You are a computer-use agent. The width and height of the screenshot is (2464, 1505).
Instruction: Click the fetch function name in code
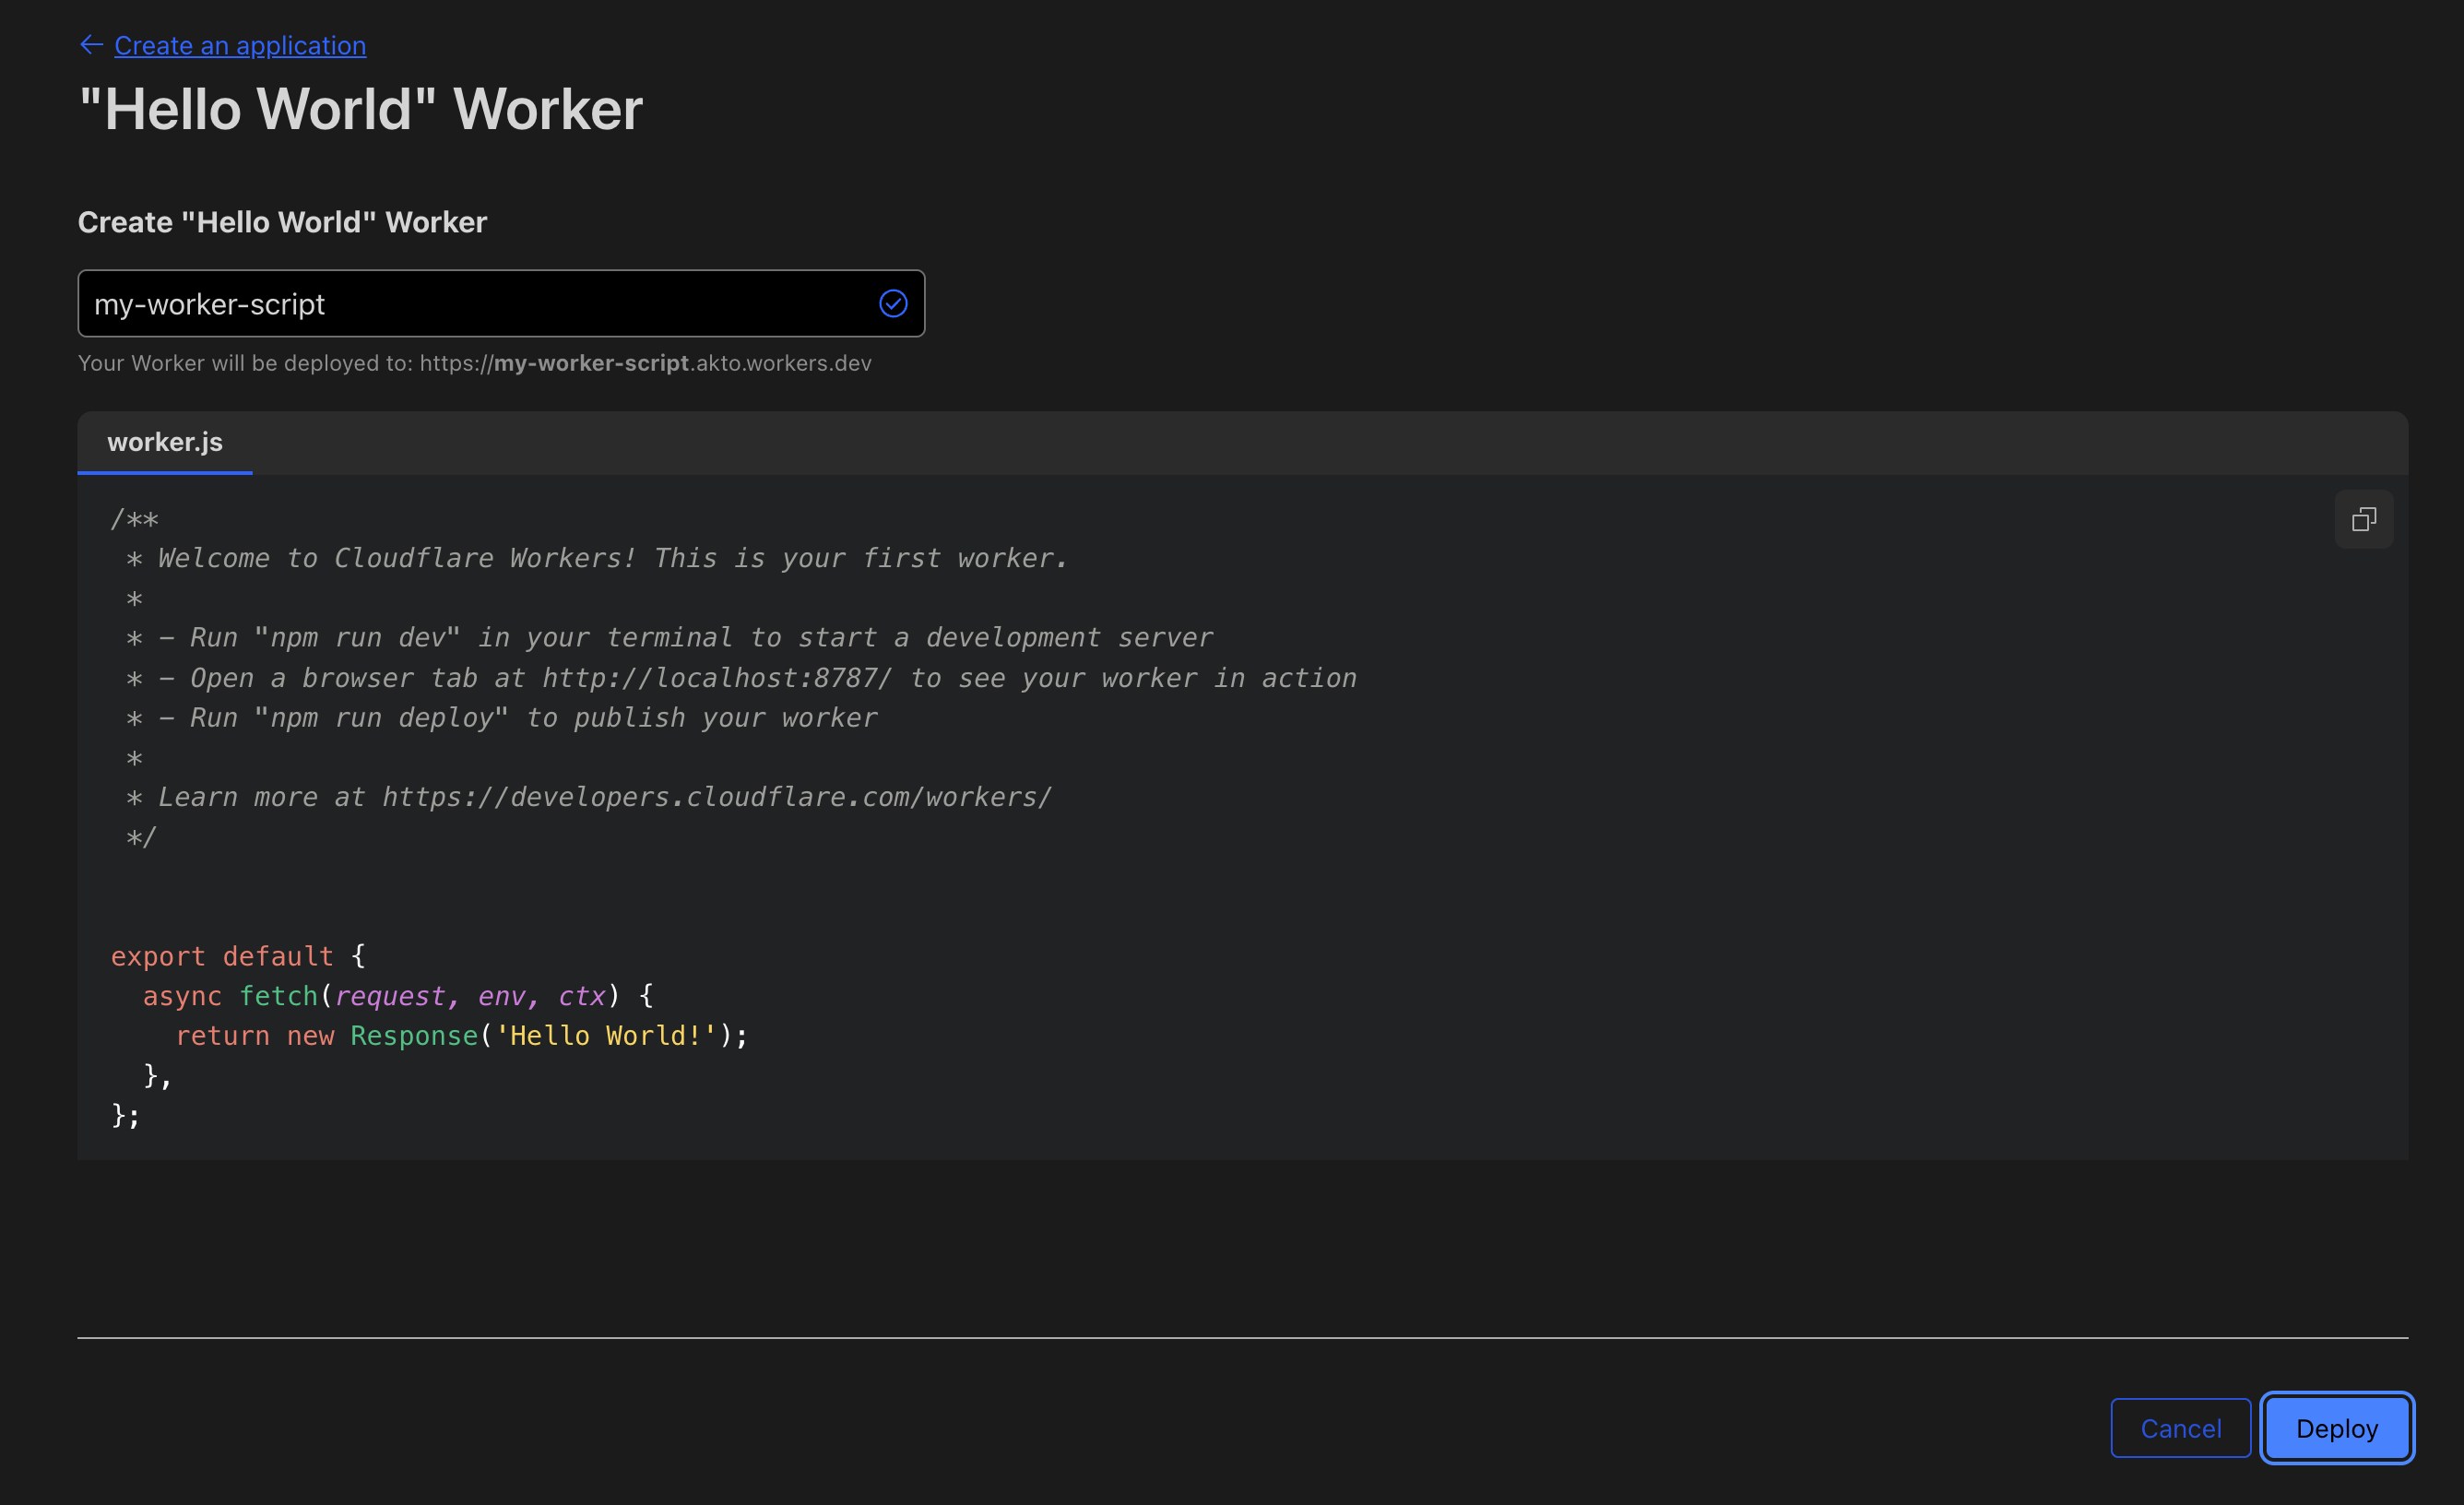[278, 996]
